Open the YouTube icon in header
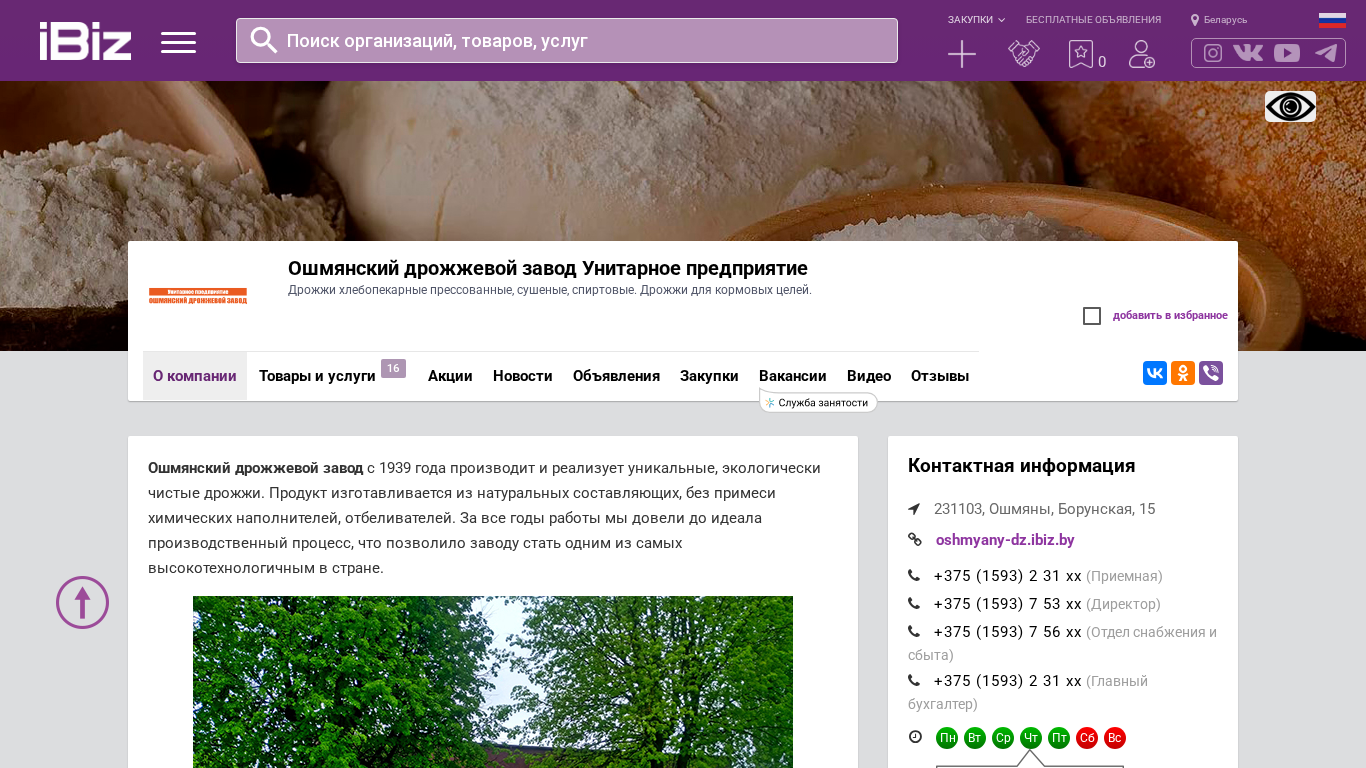 [1287, 53]
